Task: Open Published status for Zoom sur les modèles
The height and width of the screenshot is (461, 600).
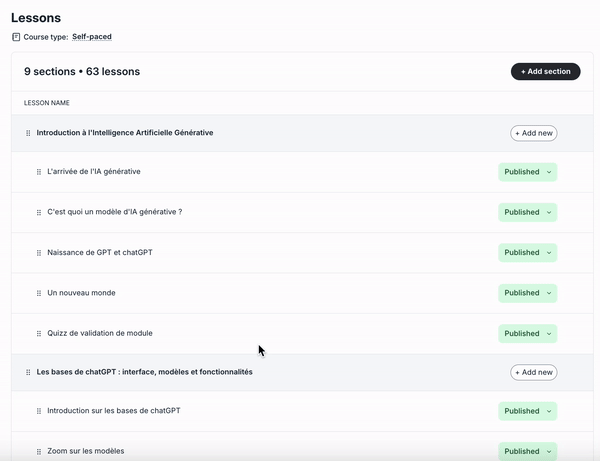Action: [528, 451]
